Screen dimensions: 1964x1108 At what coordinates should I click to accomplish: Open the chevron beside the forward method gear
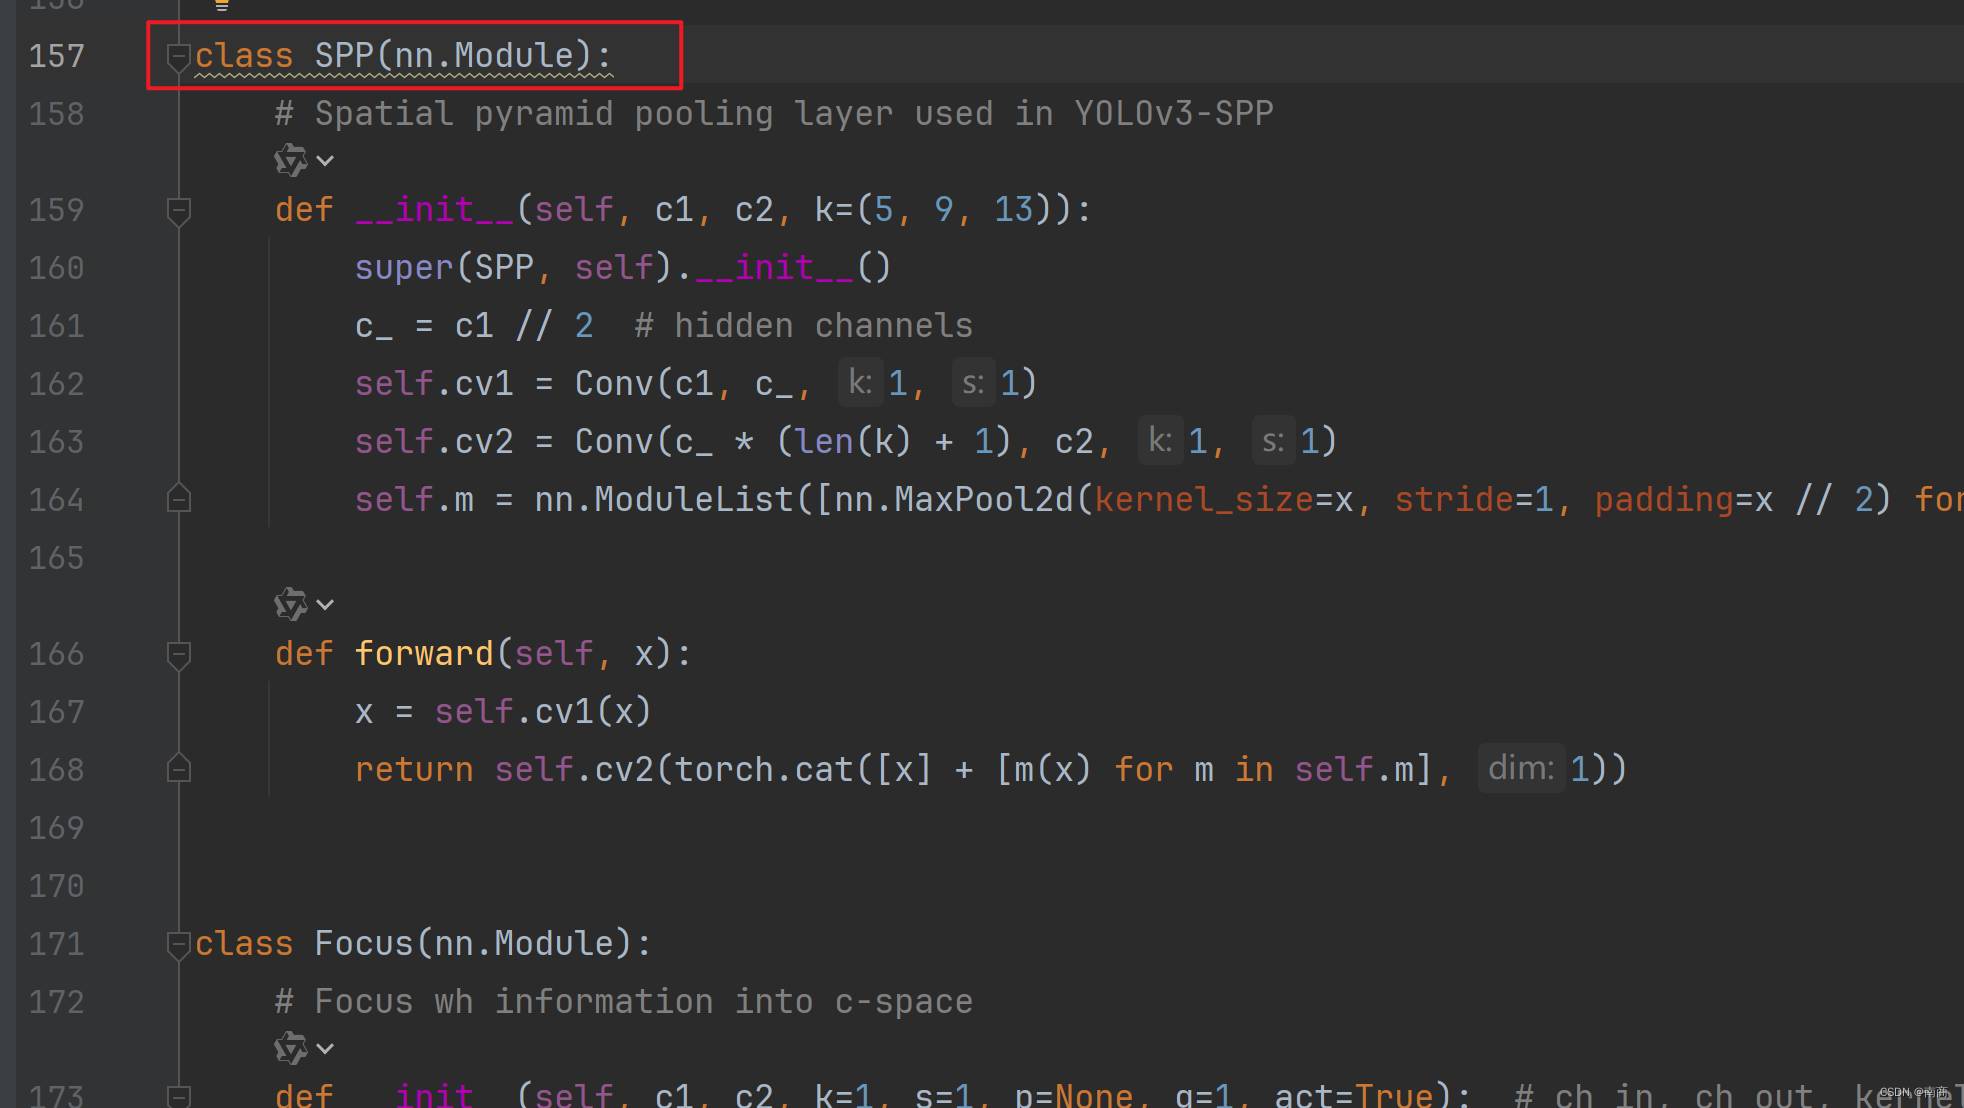[325, 603]
